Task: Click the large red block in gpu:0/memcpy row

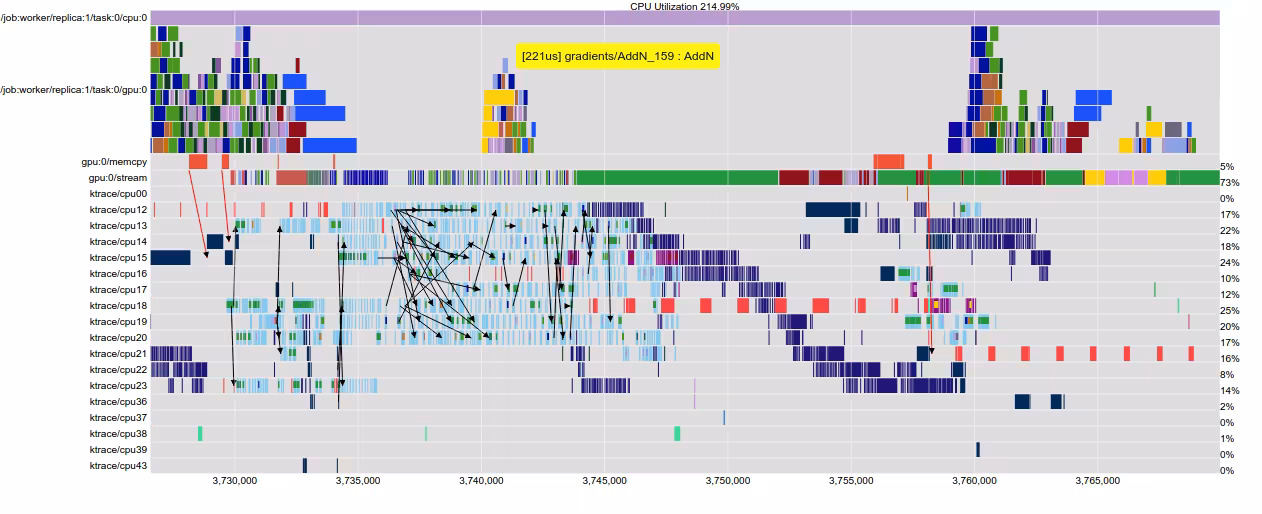Action: 888,162
